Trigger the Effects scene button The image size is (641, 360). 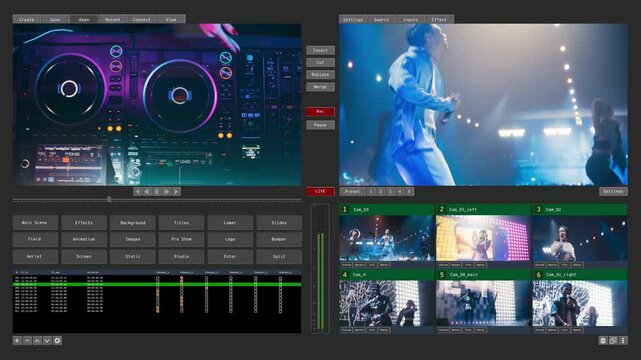tap(84, 223)
